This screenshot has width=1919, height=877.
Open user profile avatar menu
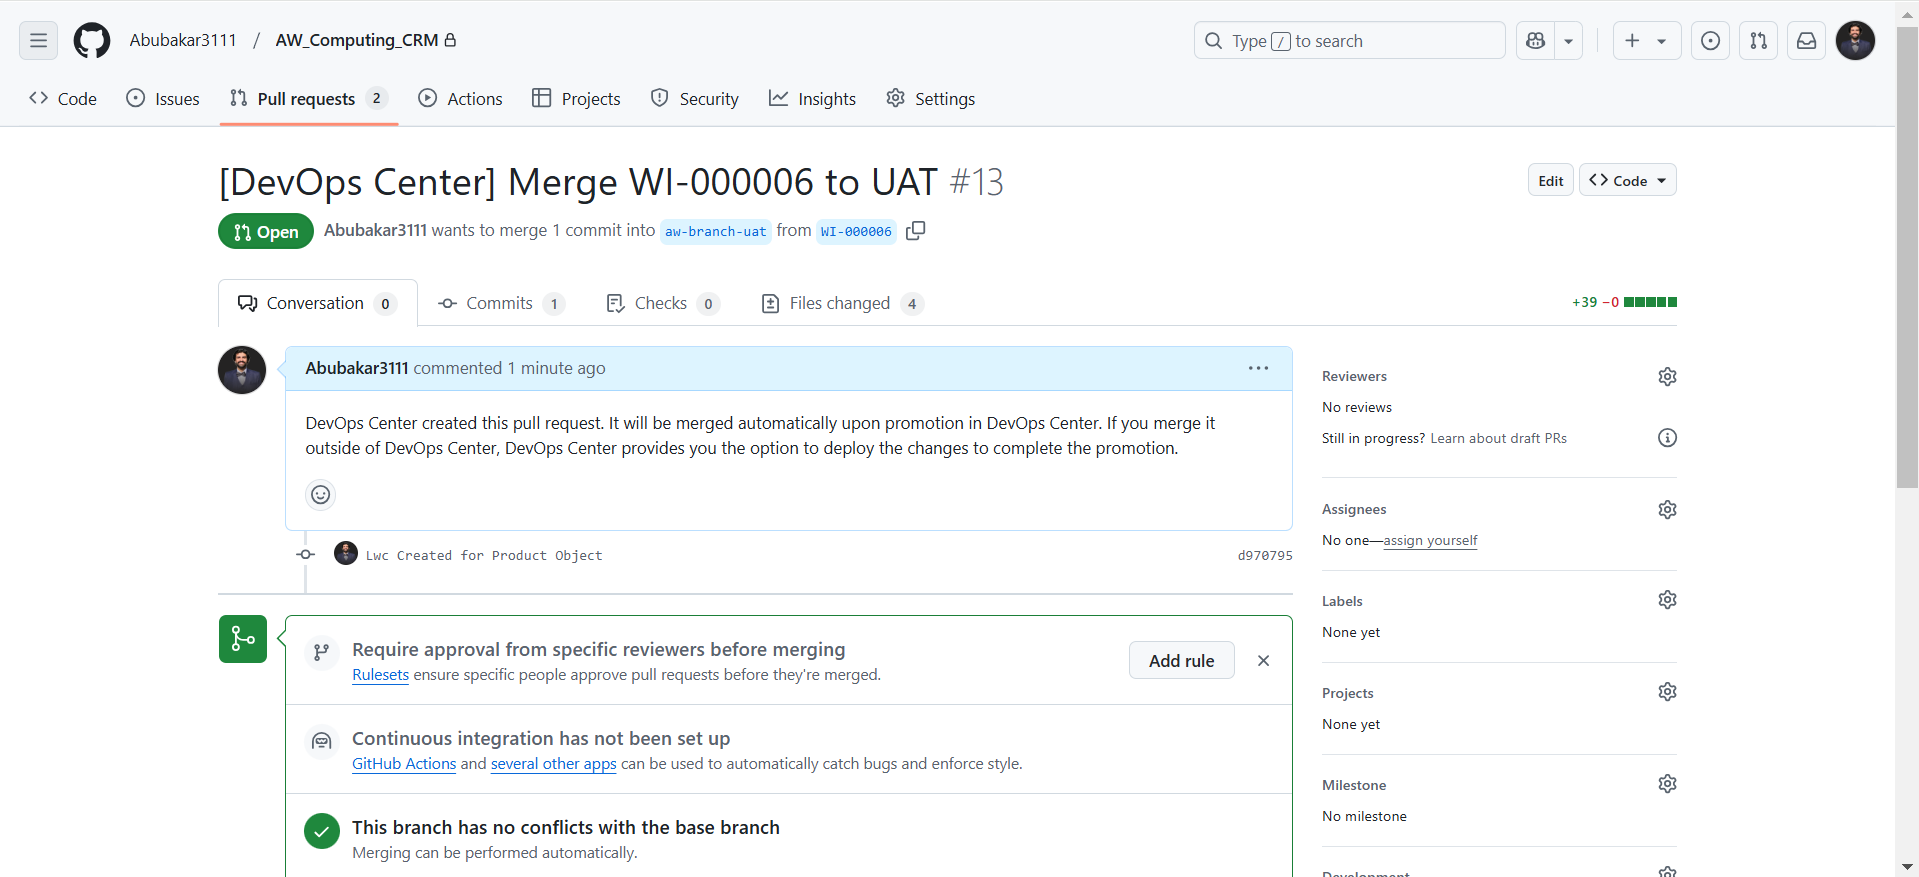tap(1856, 41)
